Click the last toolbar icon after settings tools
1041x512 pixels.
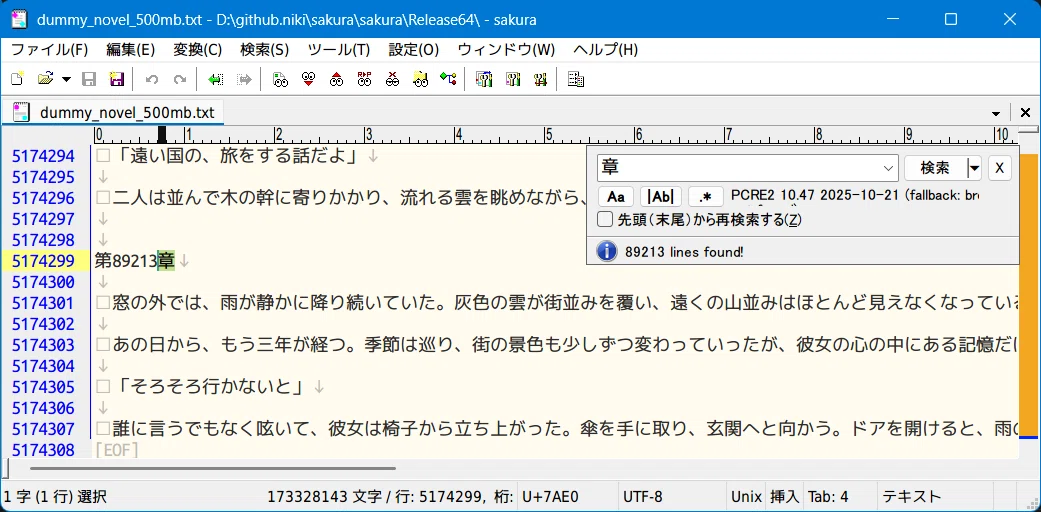coord(576,80)
